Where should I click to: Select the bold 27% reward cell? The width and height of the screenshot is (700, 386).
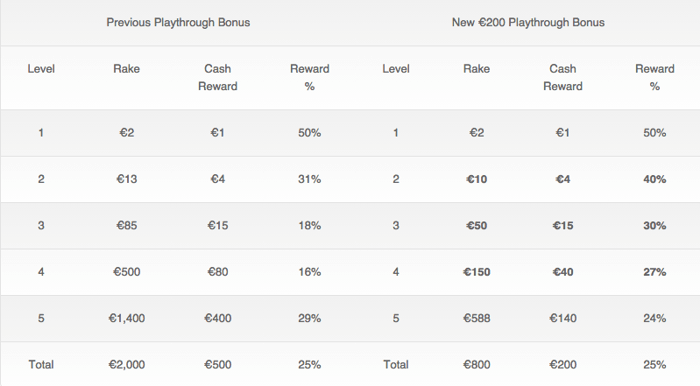(x=654, y=272)
